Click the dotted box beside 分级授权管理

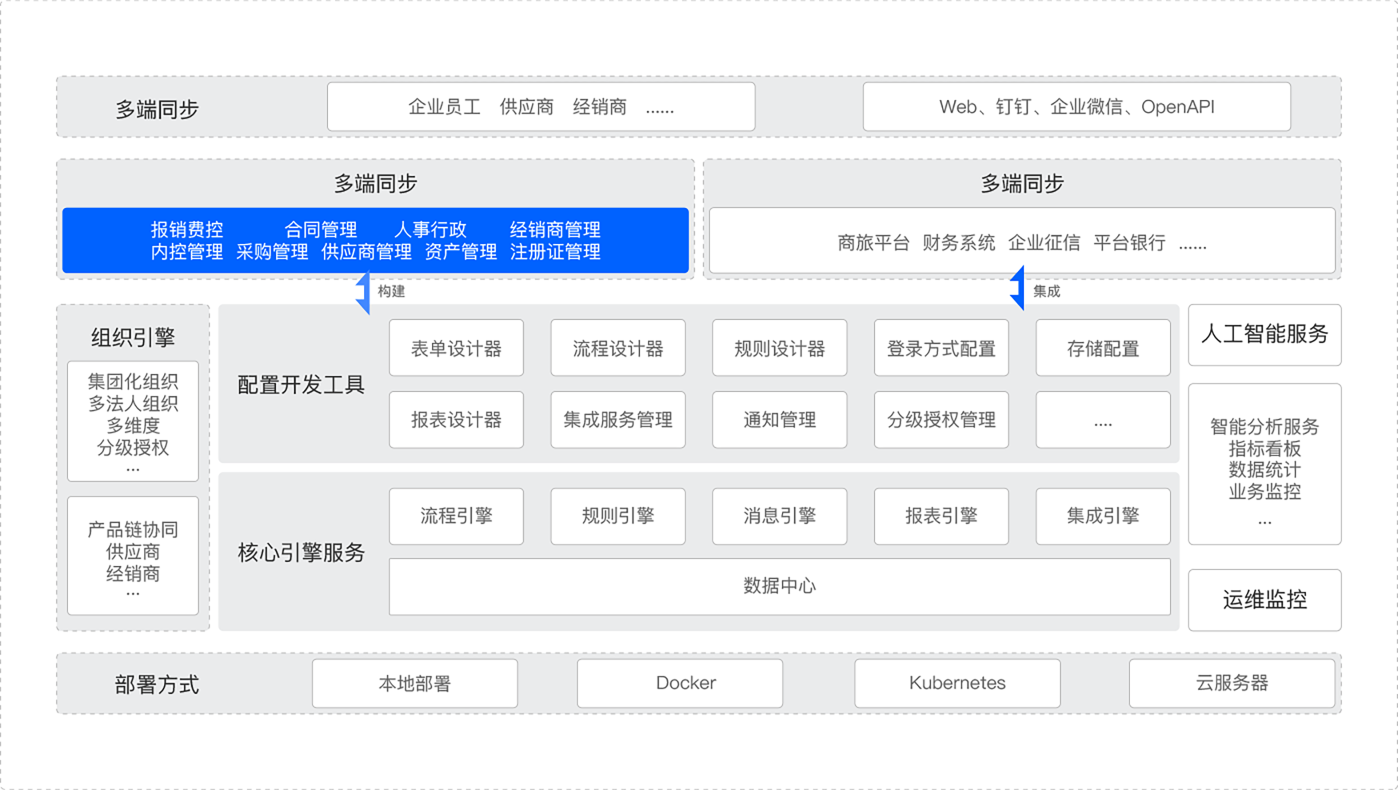point(1103,420)
